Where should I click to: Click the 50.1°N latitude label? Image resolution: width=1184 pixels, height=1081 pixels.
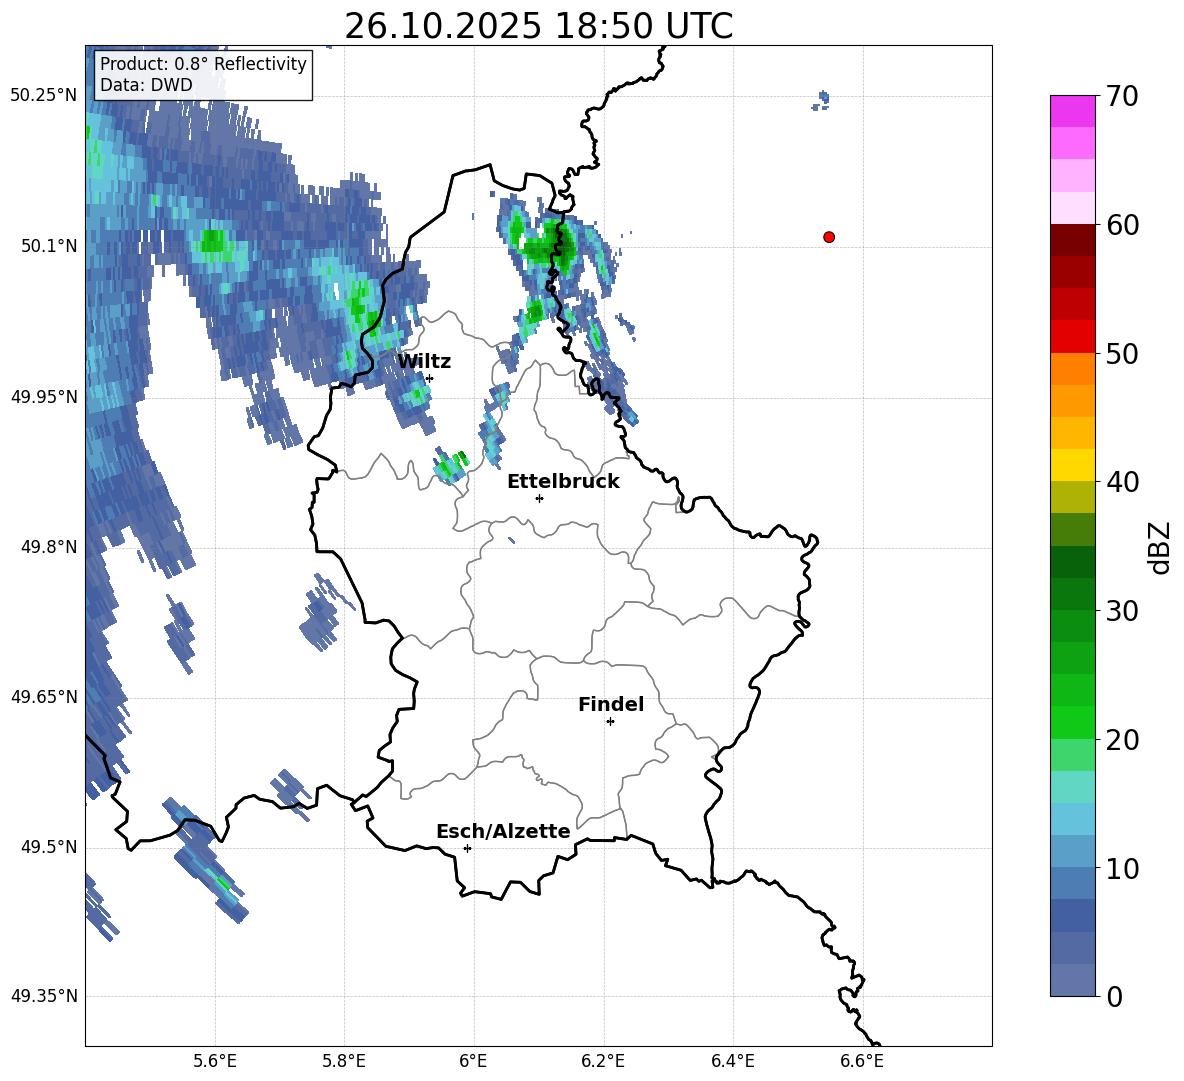[x=49, y=246]
